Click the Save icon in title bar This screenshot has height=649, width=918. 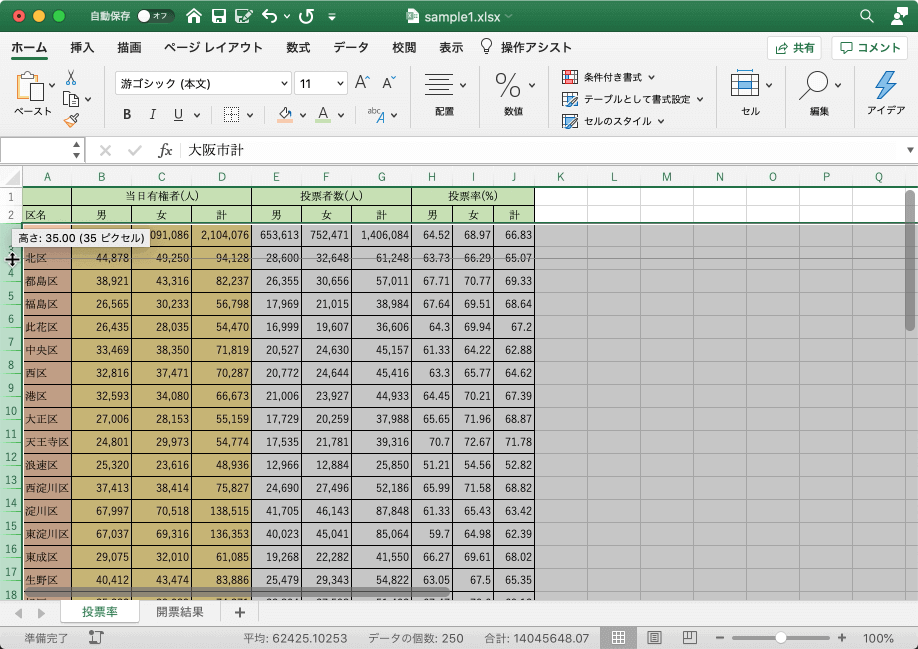point(218,16)
